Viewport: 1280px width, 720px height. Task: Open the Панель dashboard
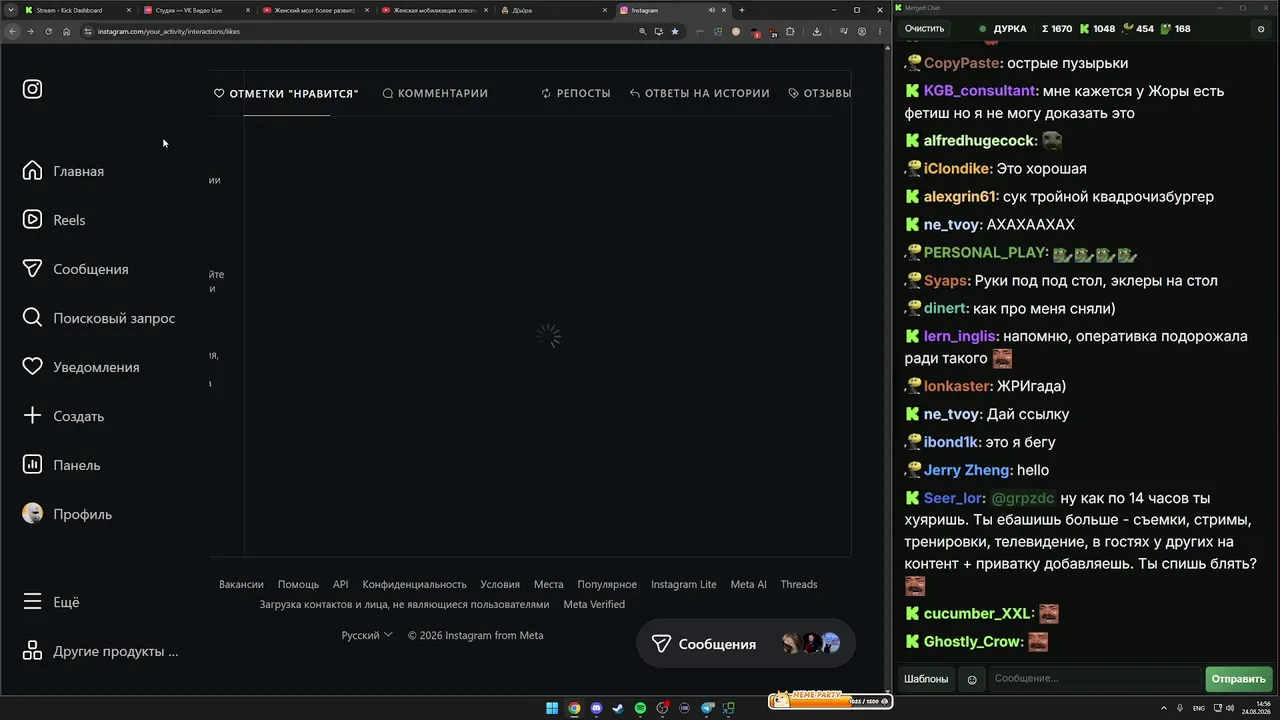(x=61, y=465)
